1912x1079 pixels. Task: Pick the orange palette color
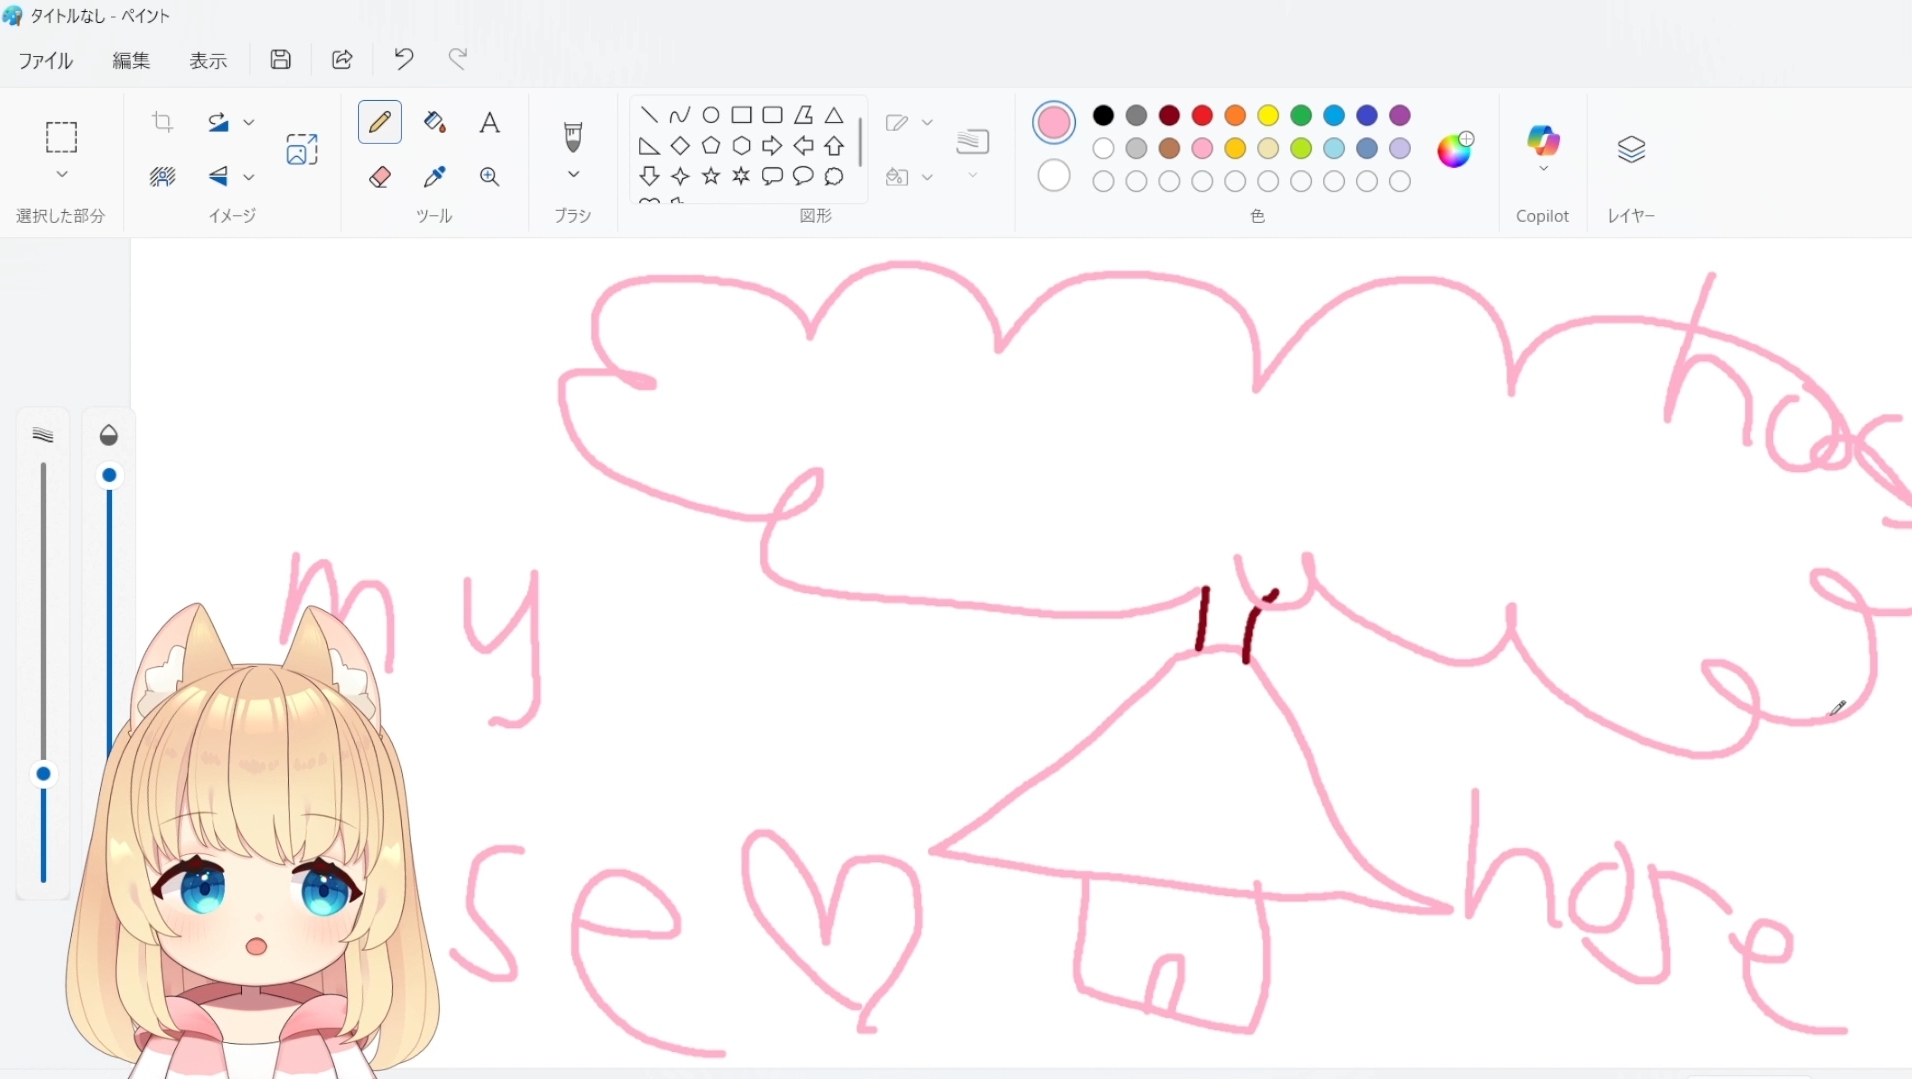(1235, 115)
